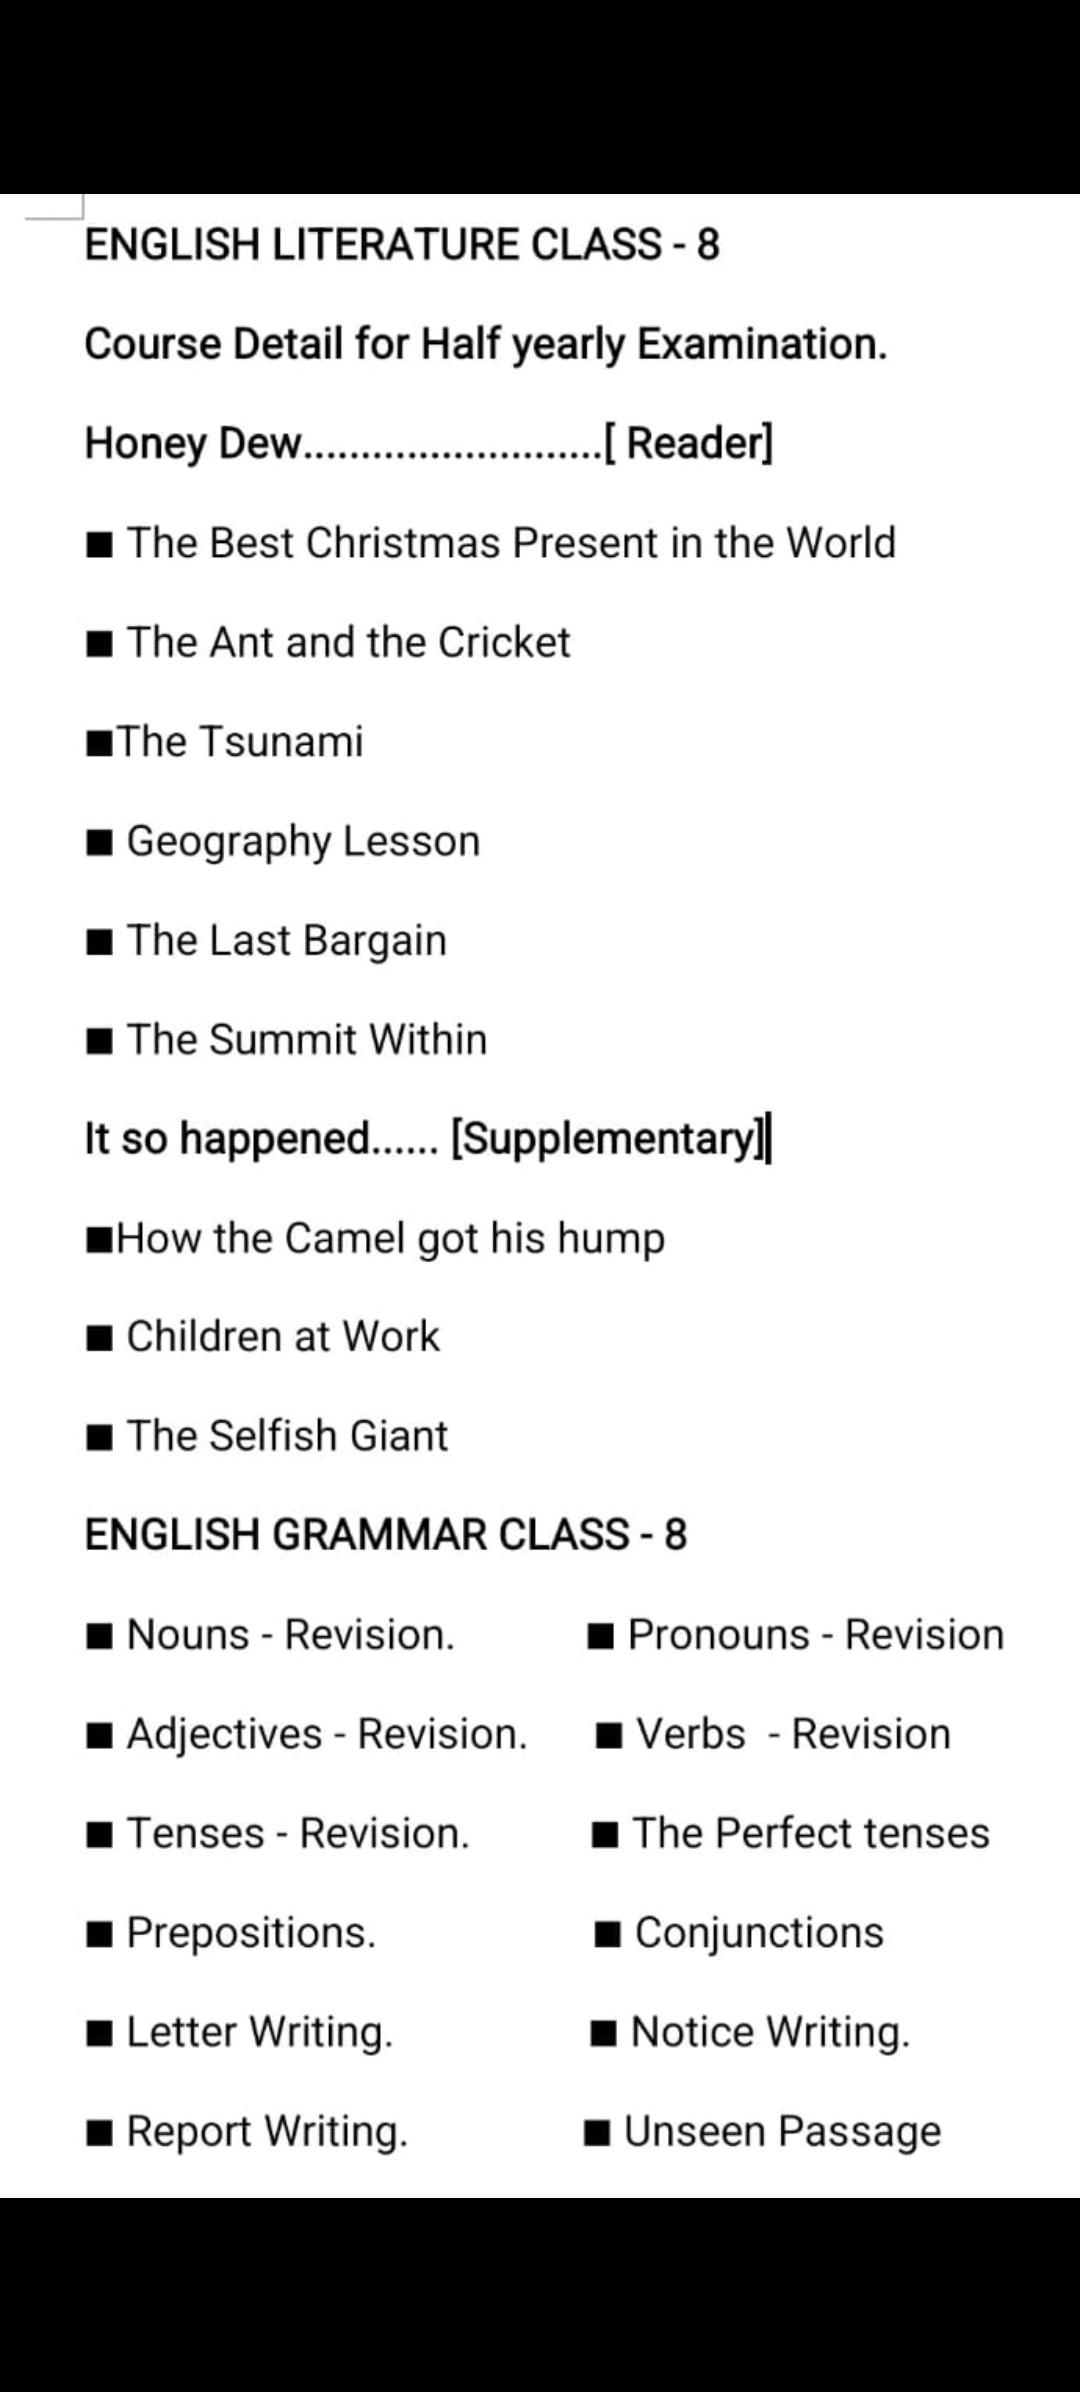Screen dimensions: 1080x2392
Task: Click the heading 'ENGLISH LITERATURE CLASS - 8'
Action: pyautogui.click(x=402, y=245)
